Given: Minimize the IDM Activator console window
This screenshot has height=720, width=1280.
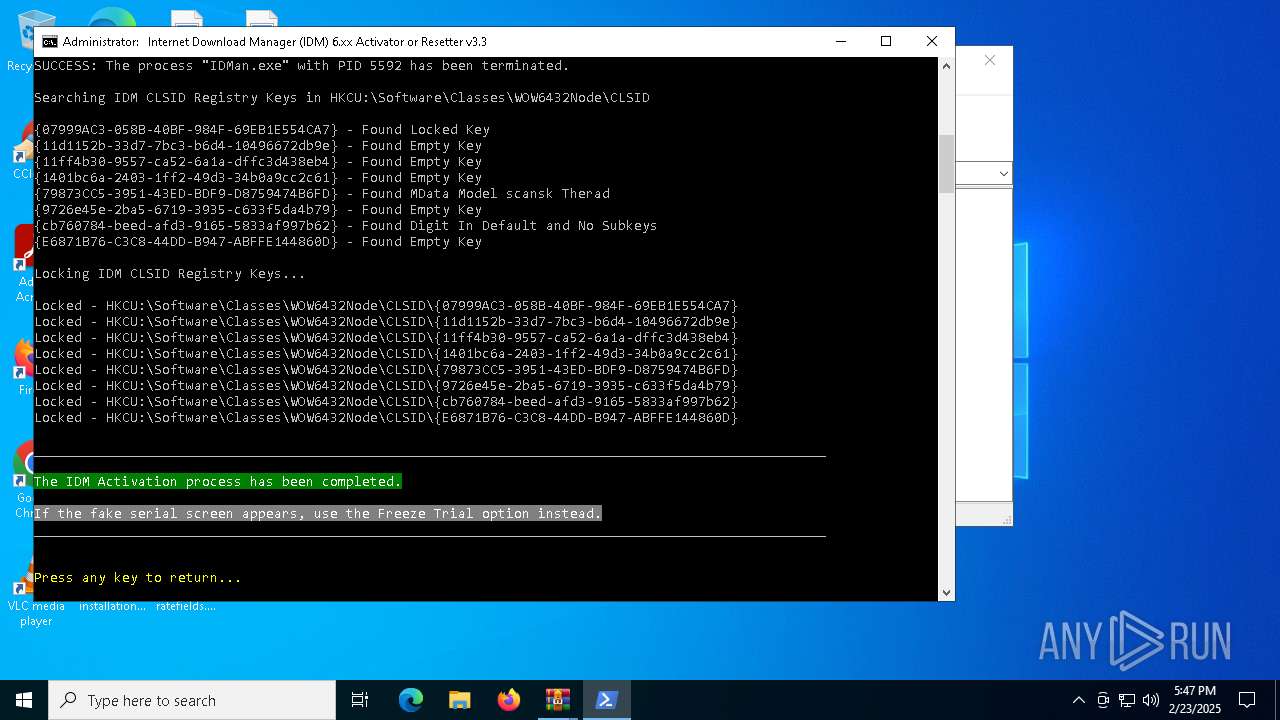Looking at the screenshot, I should [x=840, y=41].
